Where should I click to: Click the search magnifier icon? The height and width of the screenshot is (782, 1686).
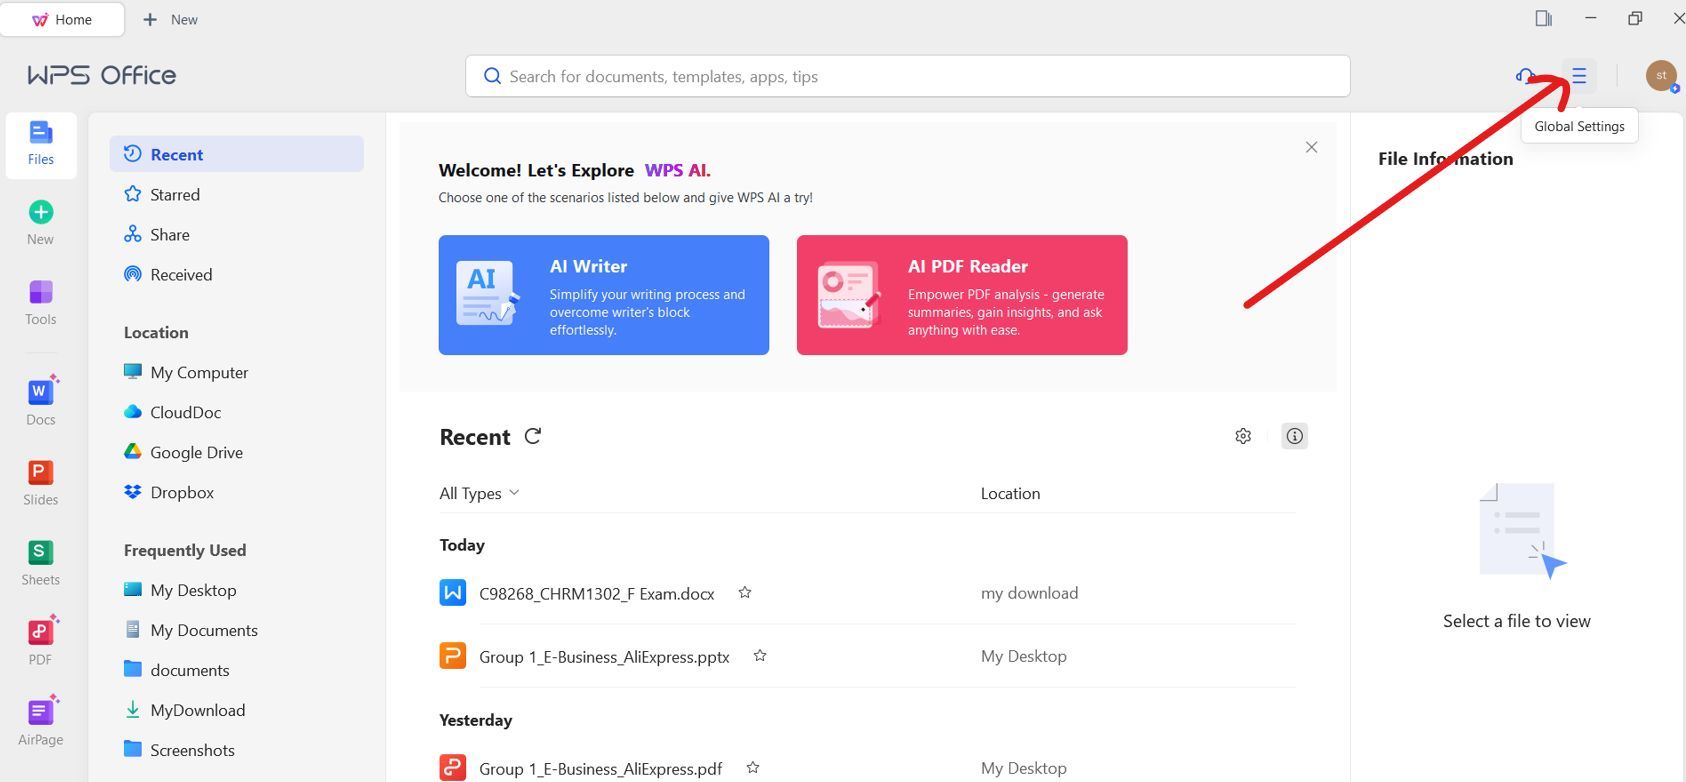(x=492, y=76)
